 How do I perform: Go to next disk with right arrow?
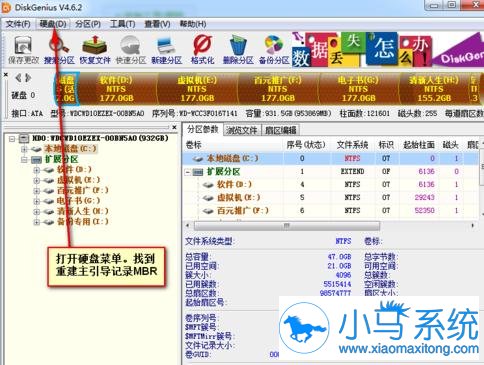(x=28, y=78)
